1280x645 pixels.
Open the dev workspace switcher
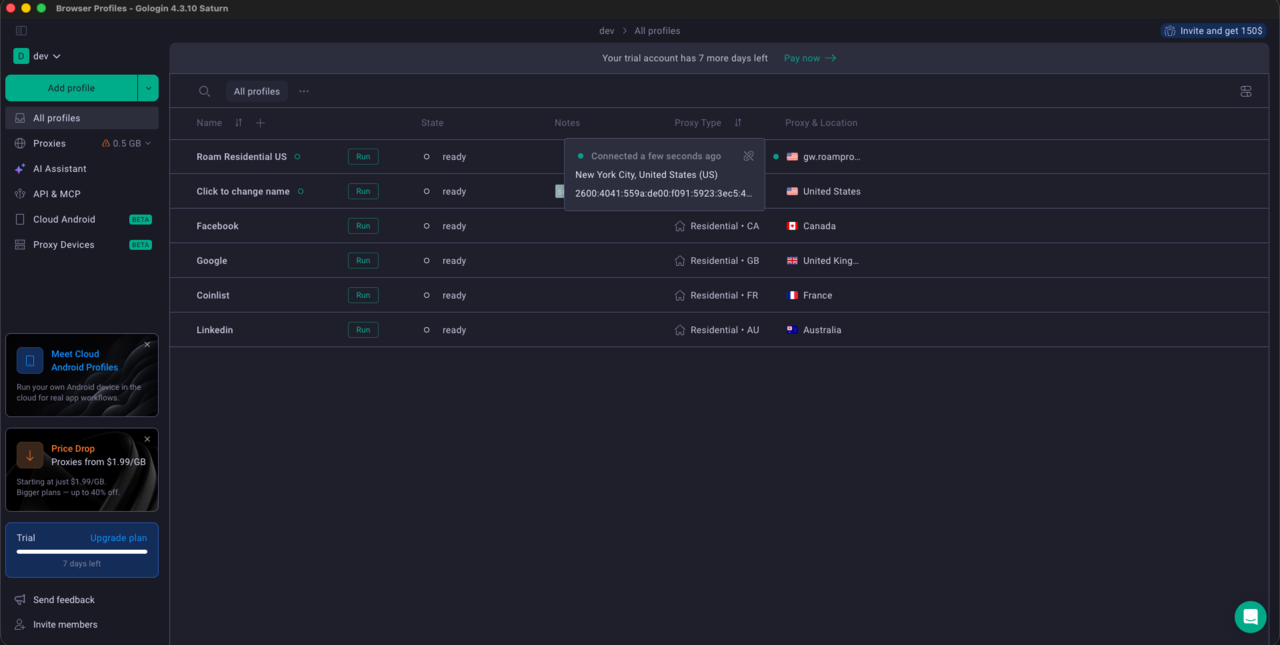pyautogui.click(x=38, y=56)
